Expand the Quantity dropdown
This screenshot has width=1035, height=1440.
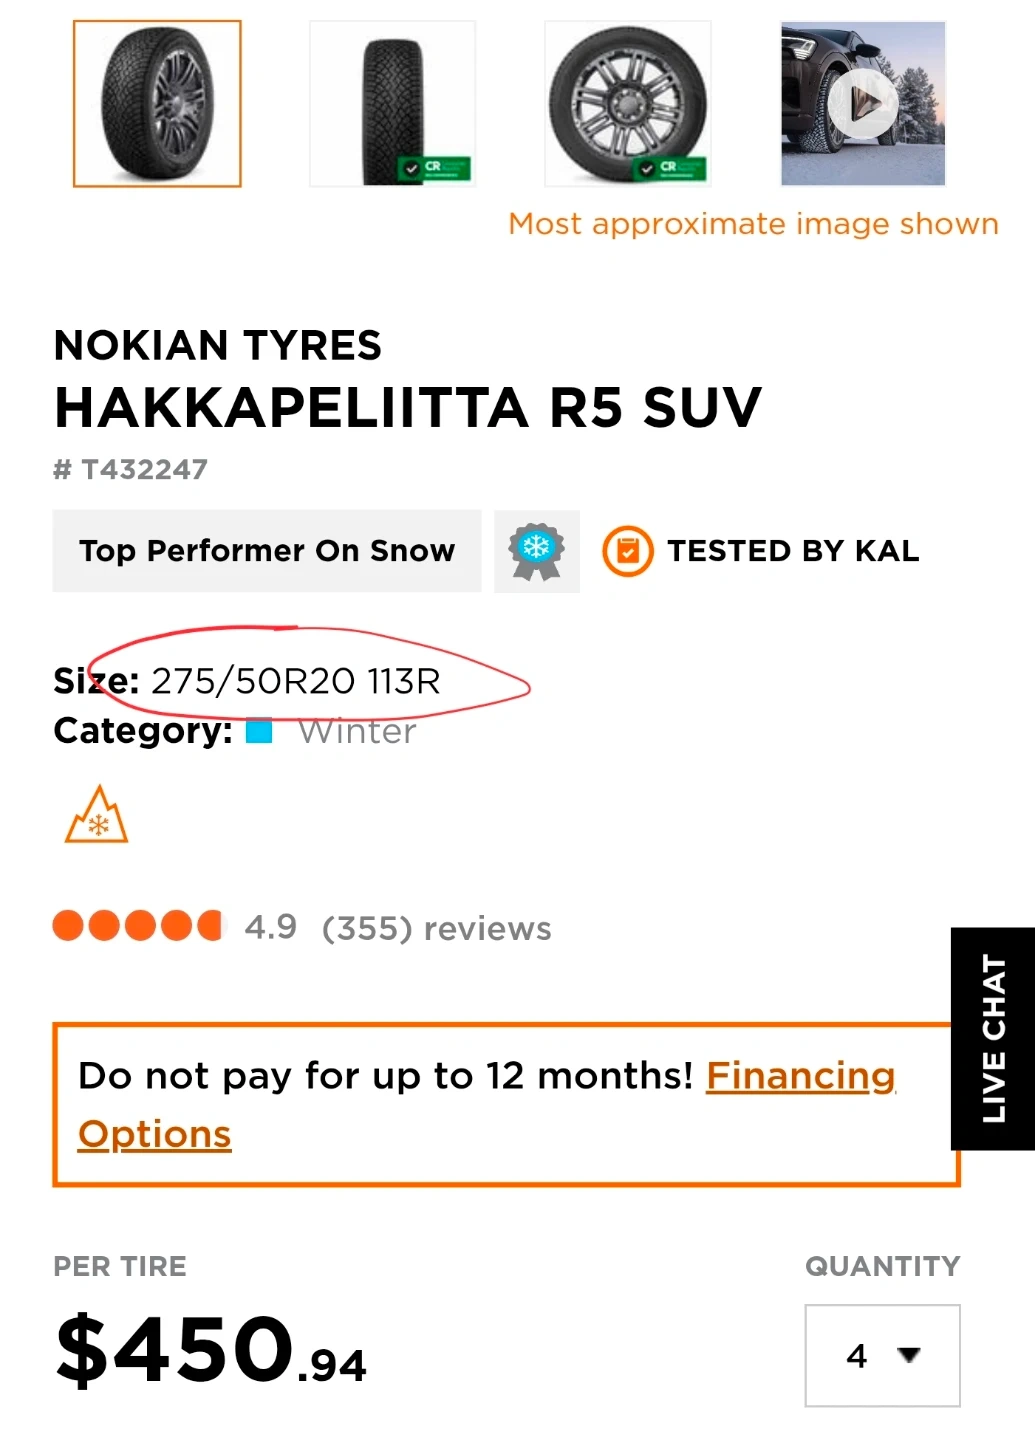[882, 1355]
